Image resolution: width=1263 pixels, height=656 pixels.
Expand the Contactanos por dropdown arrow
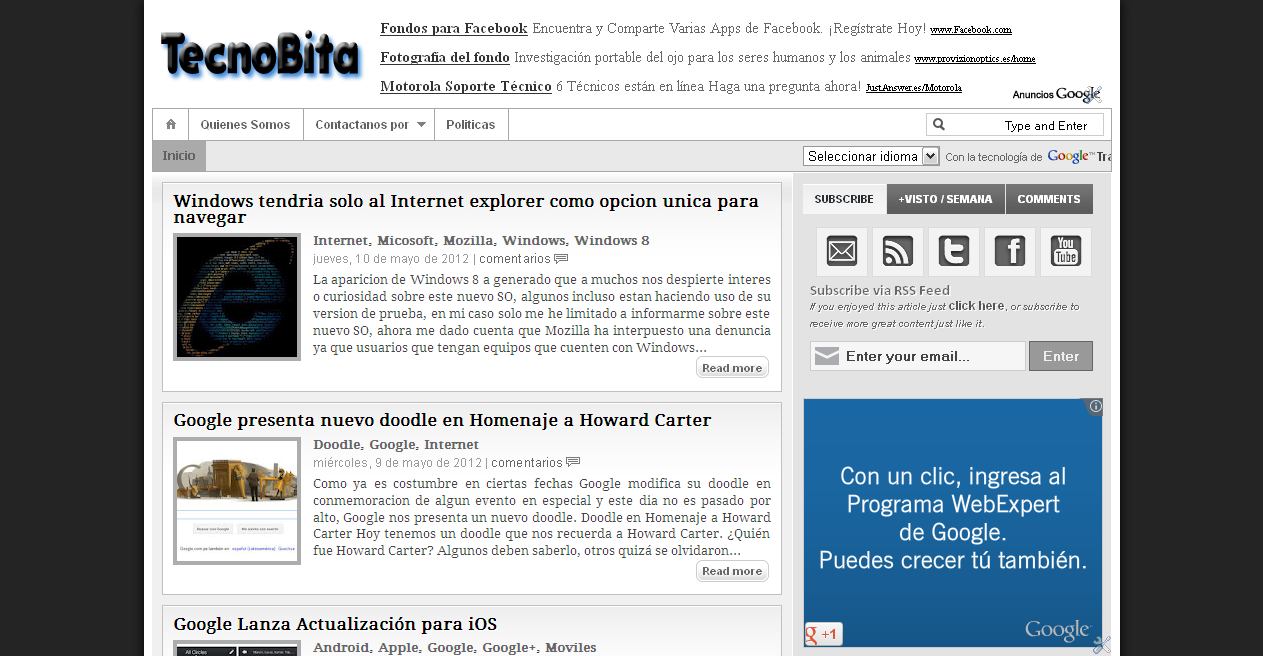(x=421, y=125)
